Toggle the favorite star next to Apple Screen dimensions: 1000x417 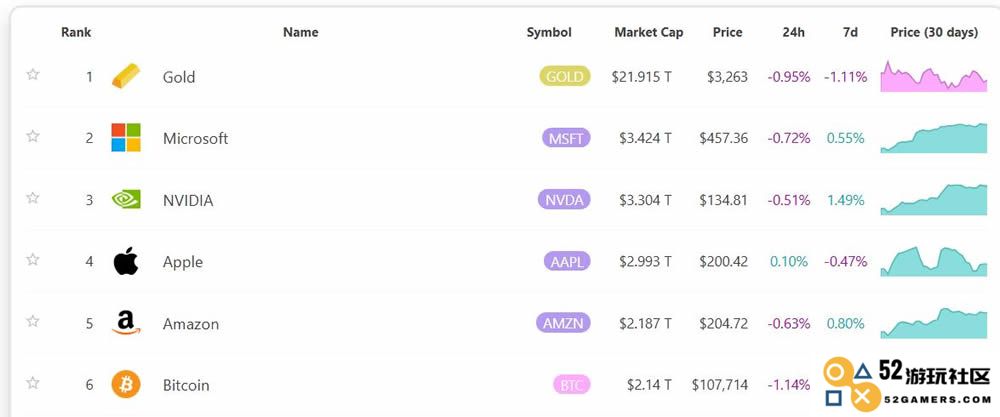(33, 260)
